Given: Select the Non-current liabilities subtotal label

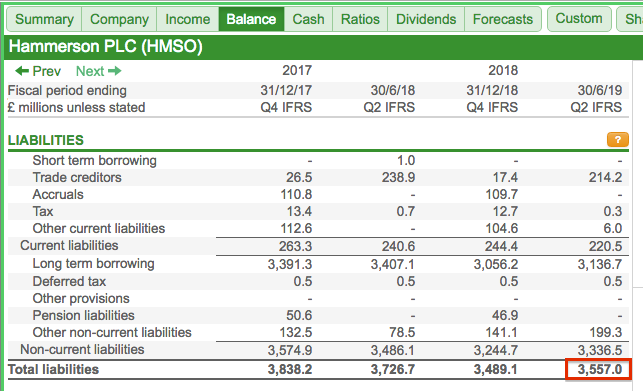Looking at the screenshot, I should [x=82, y=350].
